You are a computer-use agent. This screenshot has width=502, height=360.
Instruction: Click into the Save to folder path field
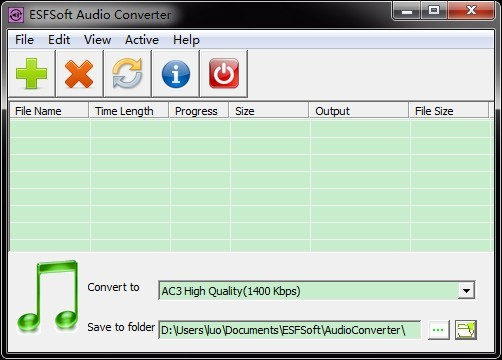pyautogui.click(x=289, y=330)
